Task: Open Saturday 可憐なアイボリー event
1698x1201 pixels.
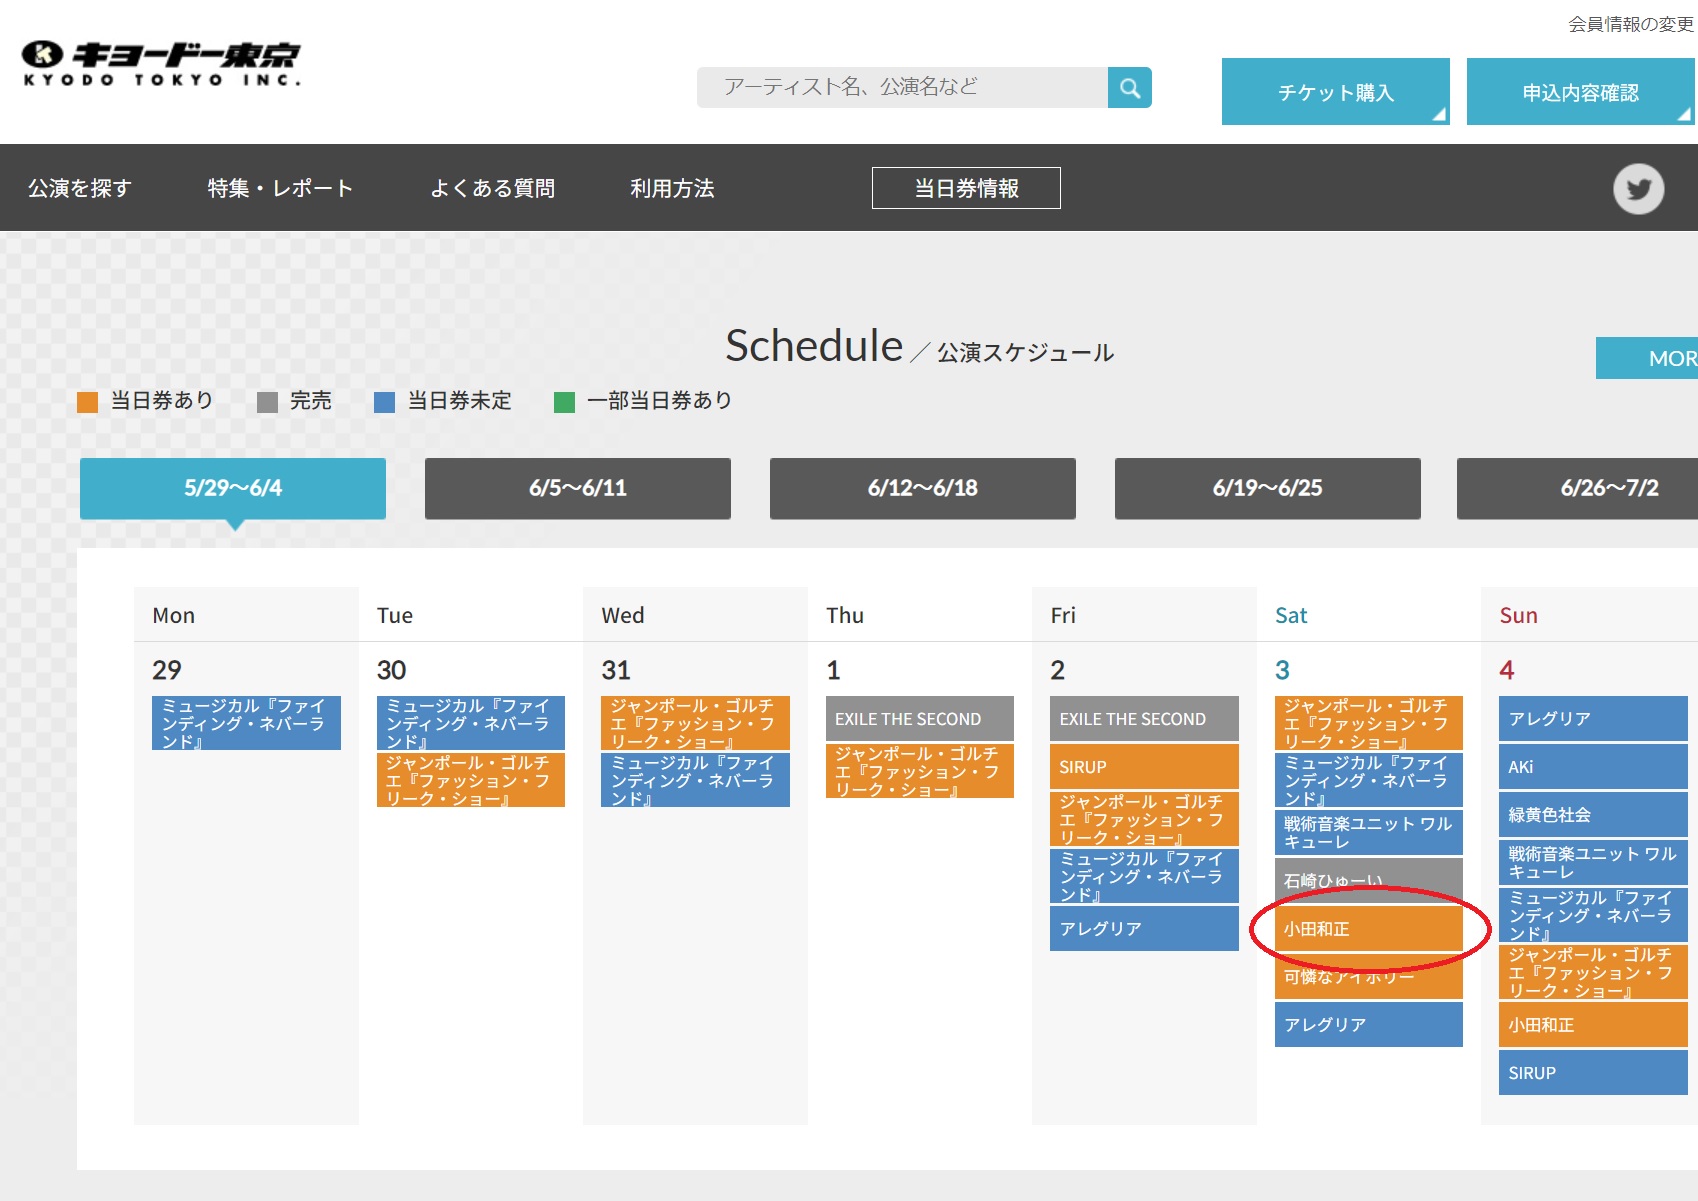Action: tap(1369, 979)
